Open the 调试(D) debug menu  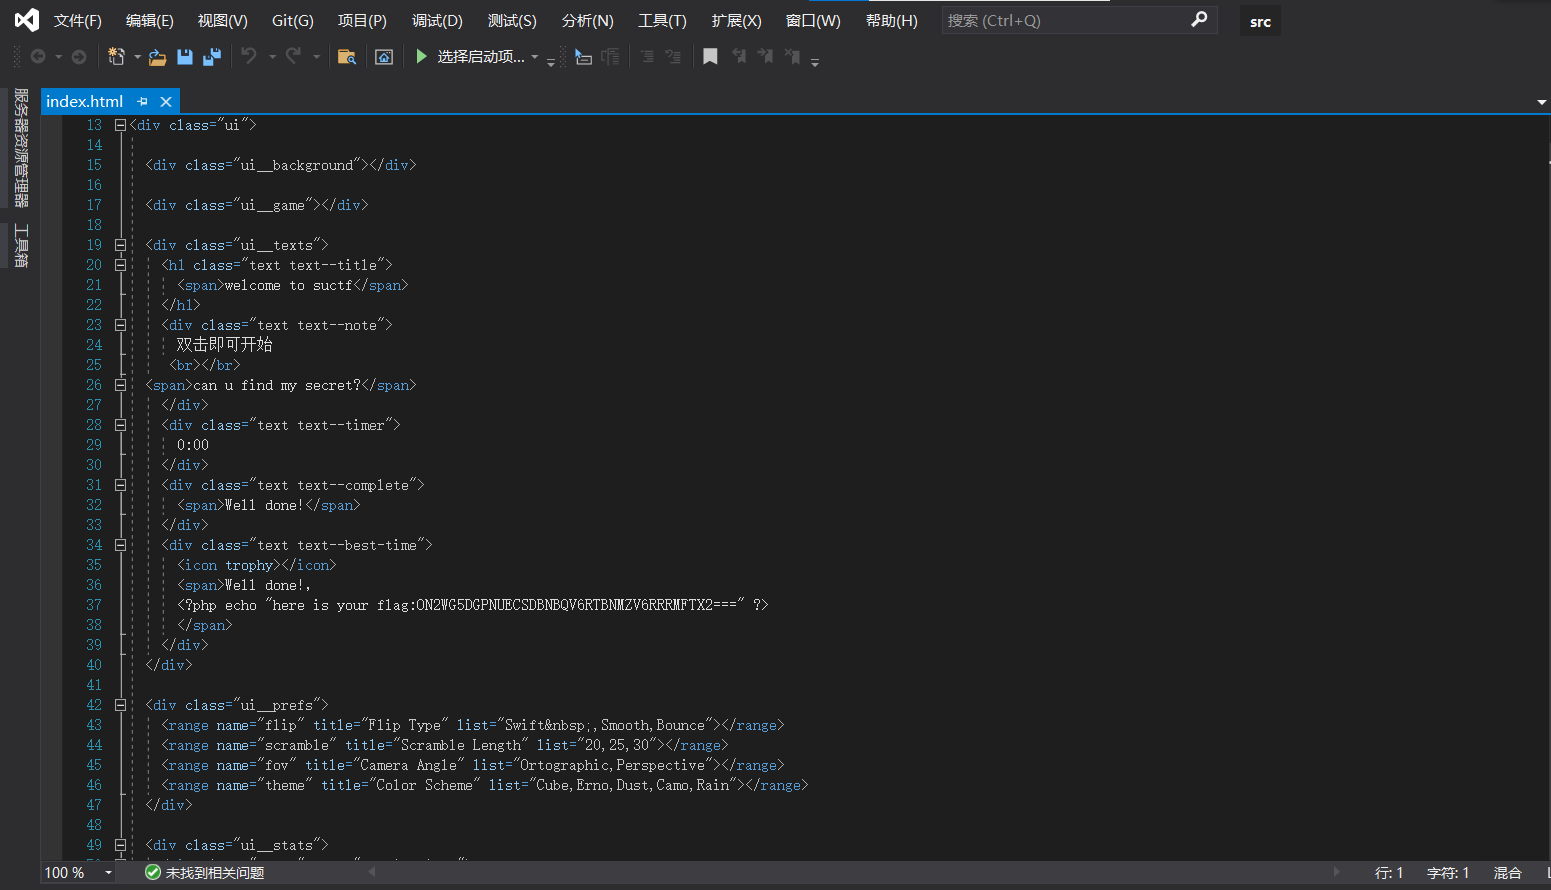tap(437, 21)
